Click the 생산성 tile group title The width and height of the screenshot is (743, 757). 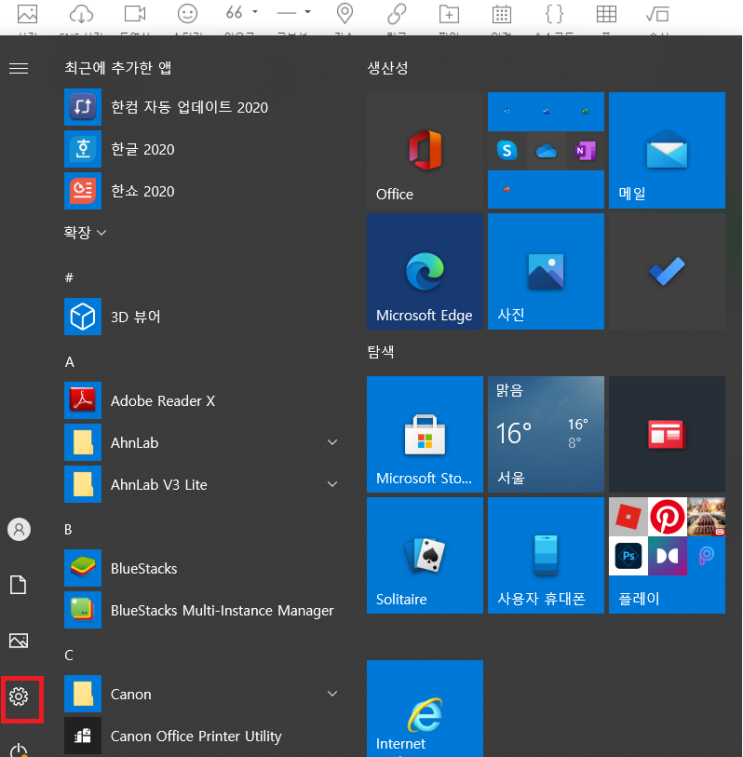click(x=387, y=68)
